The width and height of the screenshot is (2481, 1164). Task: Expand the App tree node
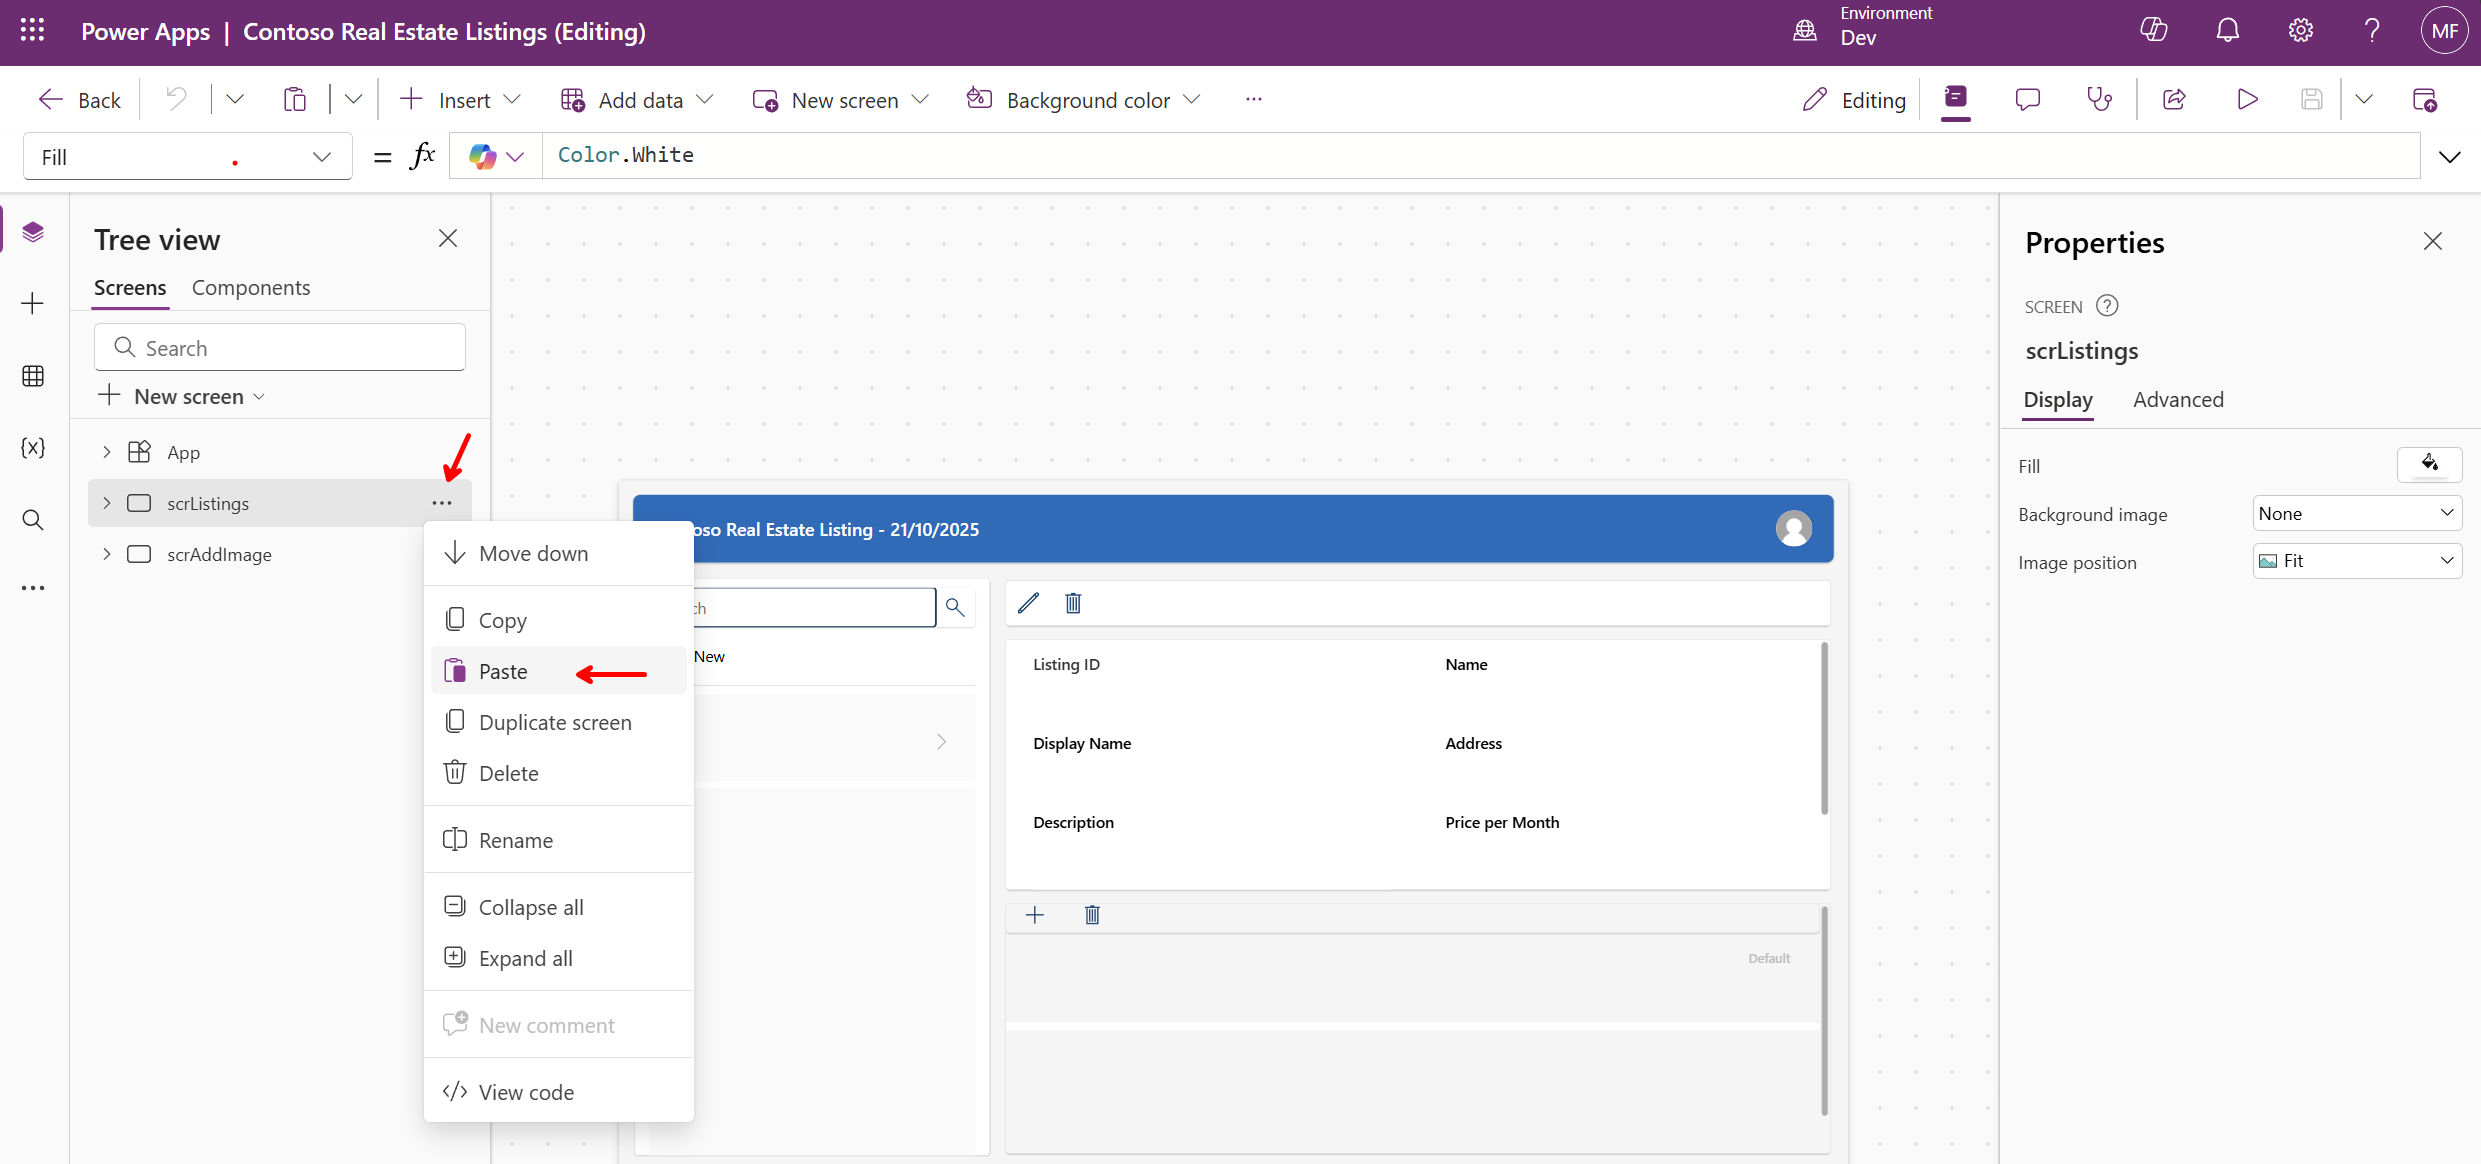point(107,452)
